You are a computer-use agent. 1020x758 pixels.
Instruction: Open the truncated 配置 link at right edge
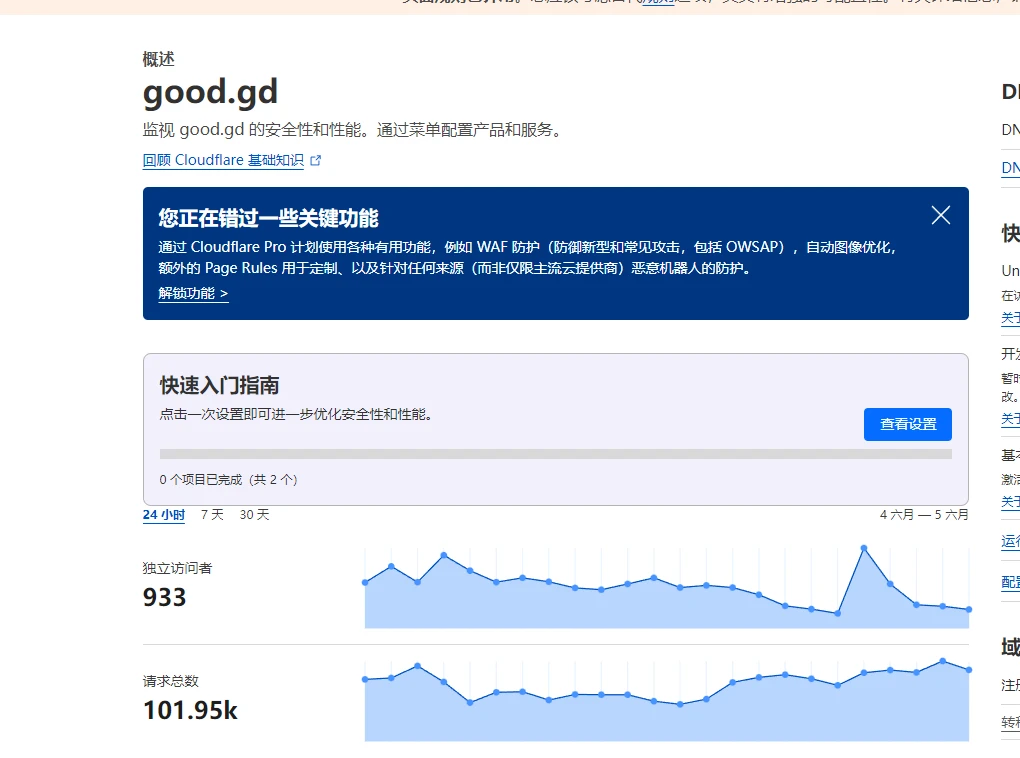[x=1010, y=582]
